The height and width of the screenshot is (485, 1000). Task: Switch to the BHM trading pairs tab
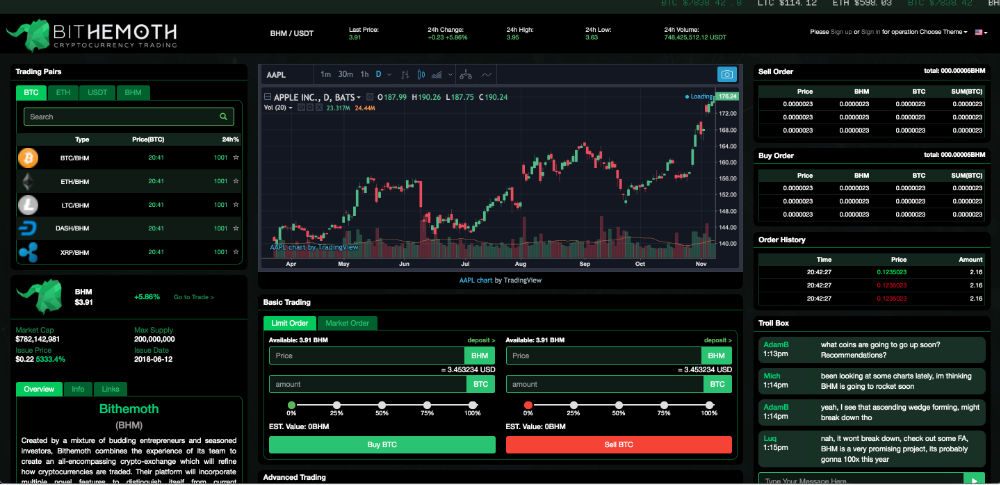pyautogui.click(x=133, y=93)
